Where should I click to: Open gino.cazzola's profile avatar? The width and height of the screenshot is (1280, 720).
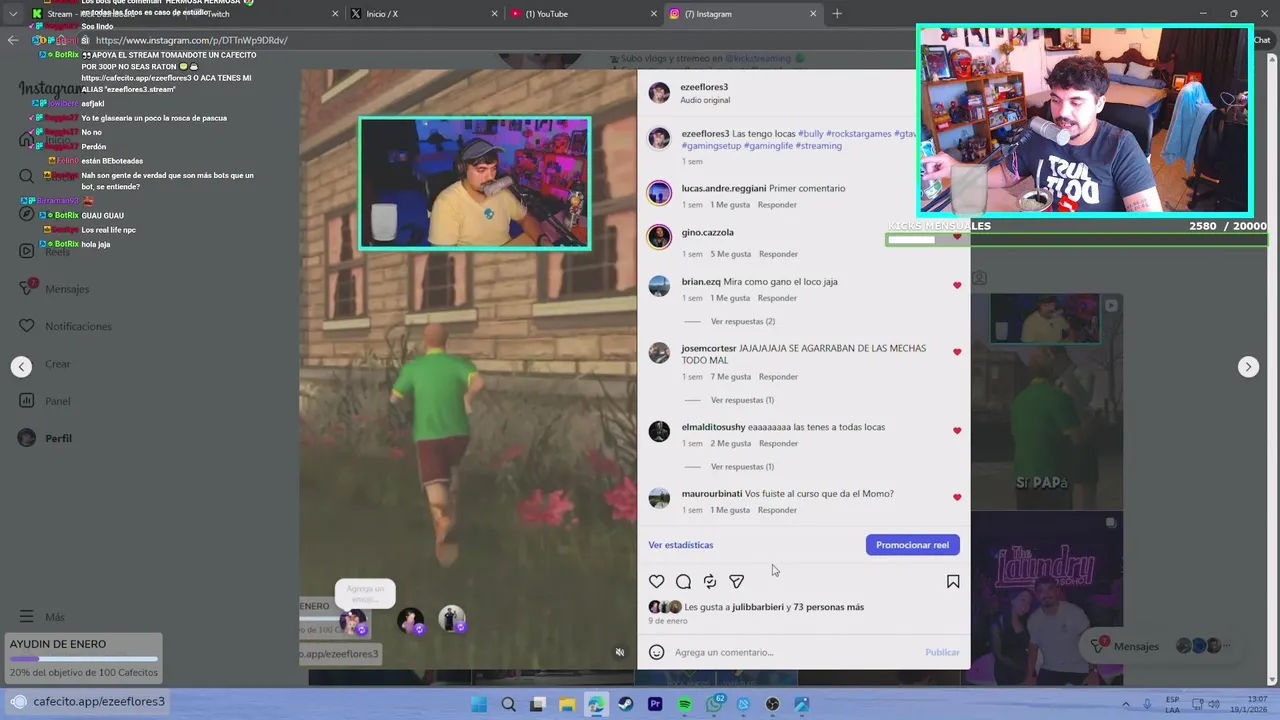(659, 237)
